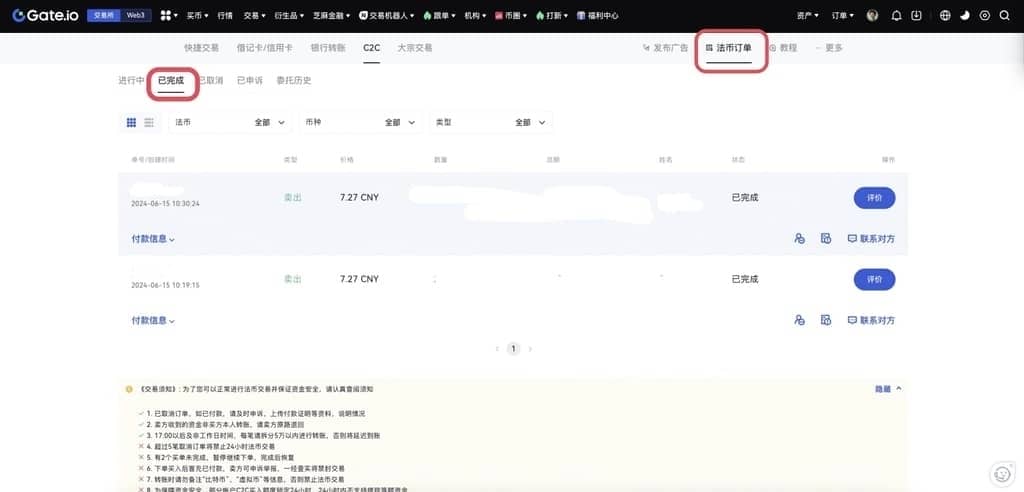Toggle dark mode moon icon
1024x492 pixels.
[x=965, y=16]
